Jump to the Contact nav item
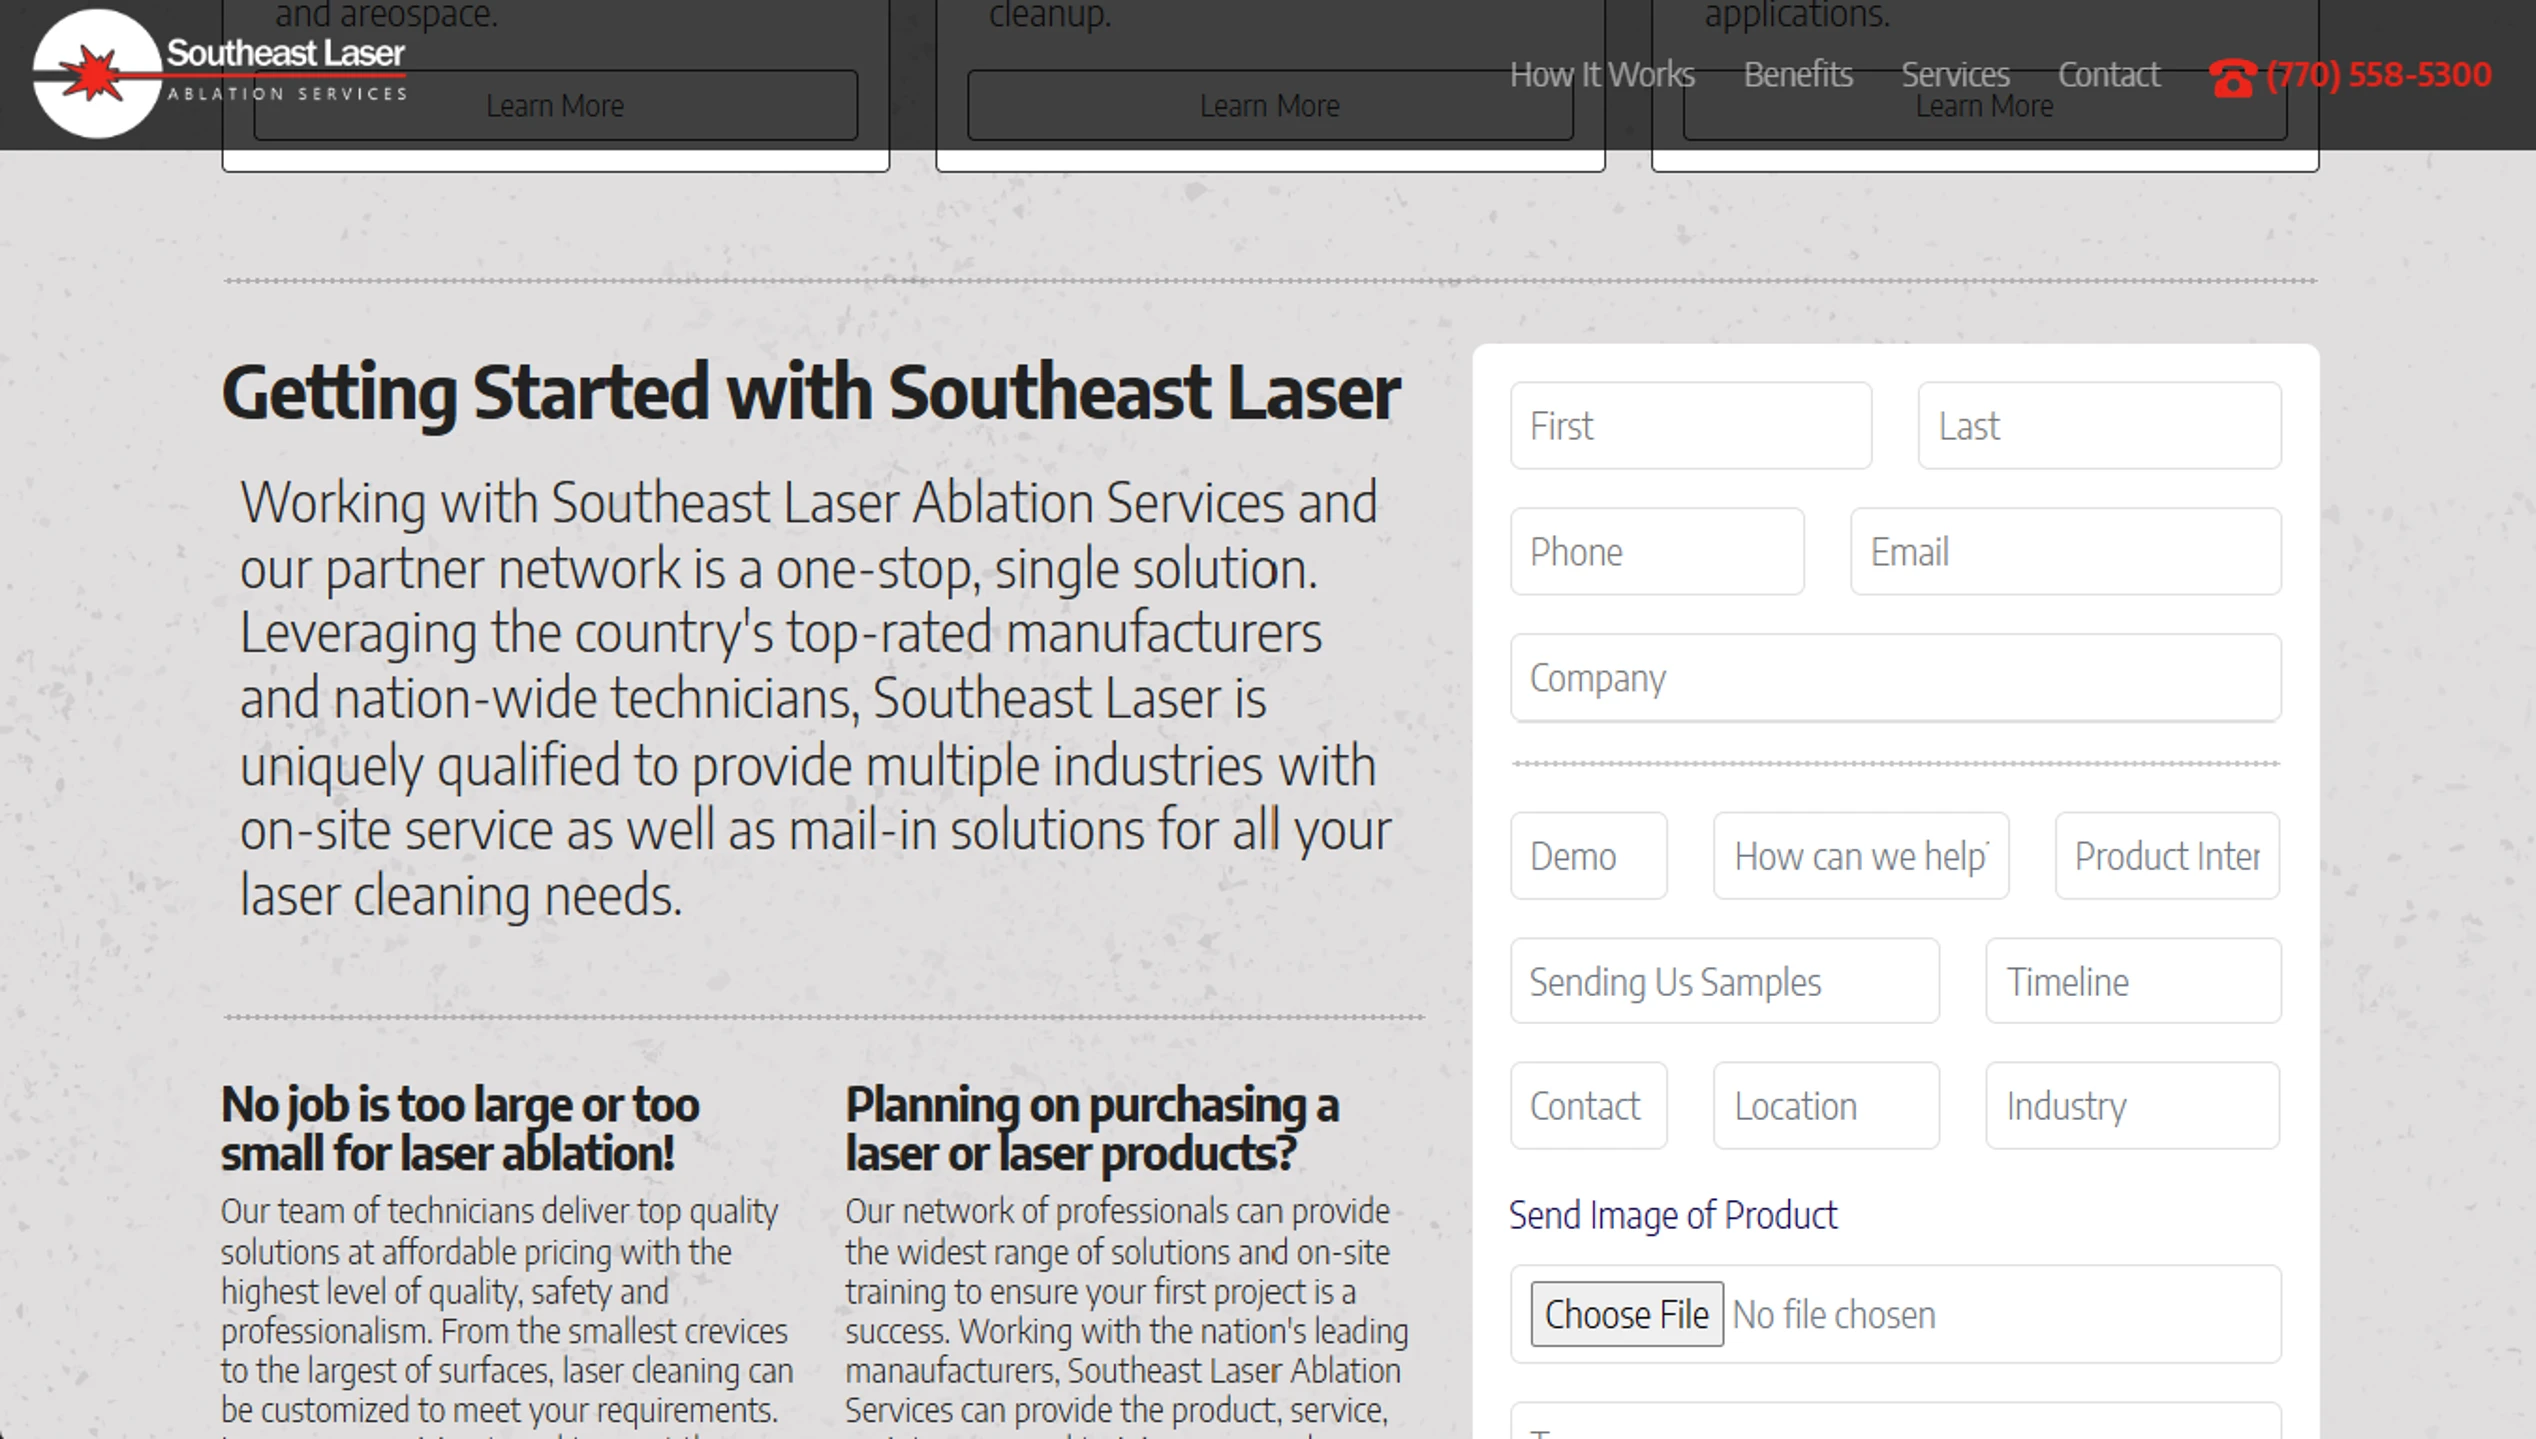The image size is (2536, 1439). tap(2109, 74)
